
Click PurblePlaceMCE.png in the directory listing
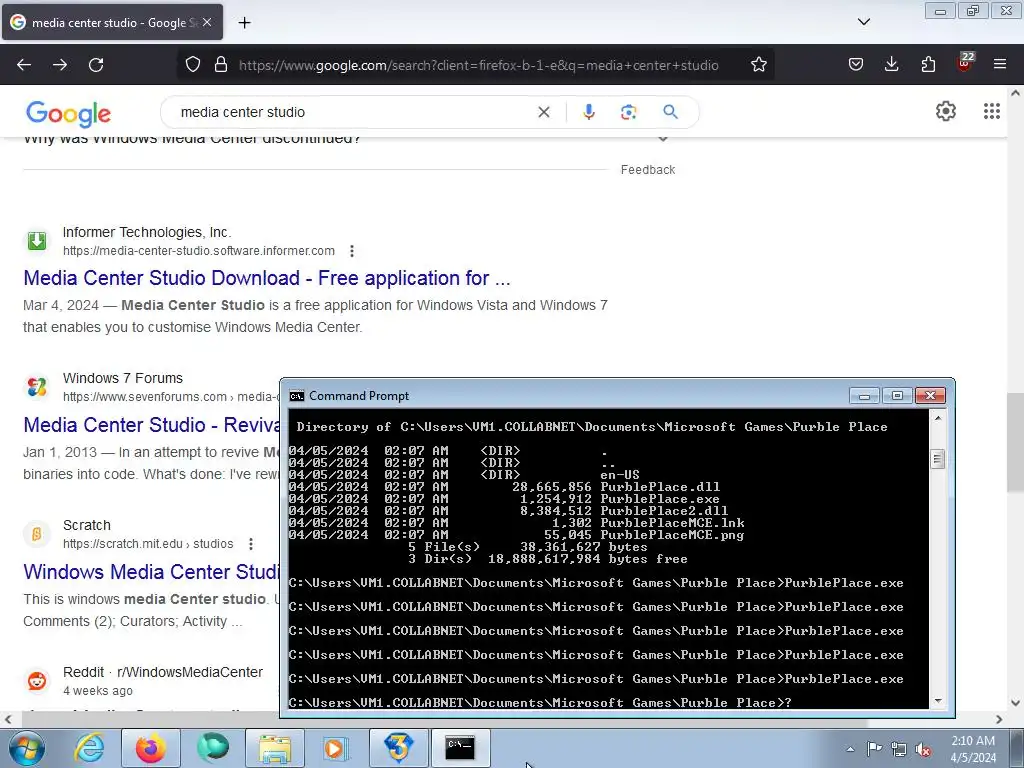tap(672, 535)
